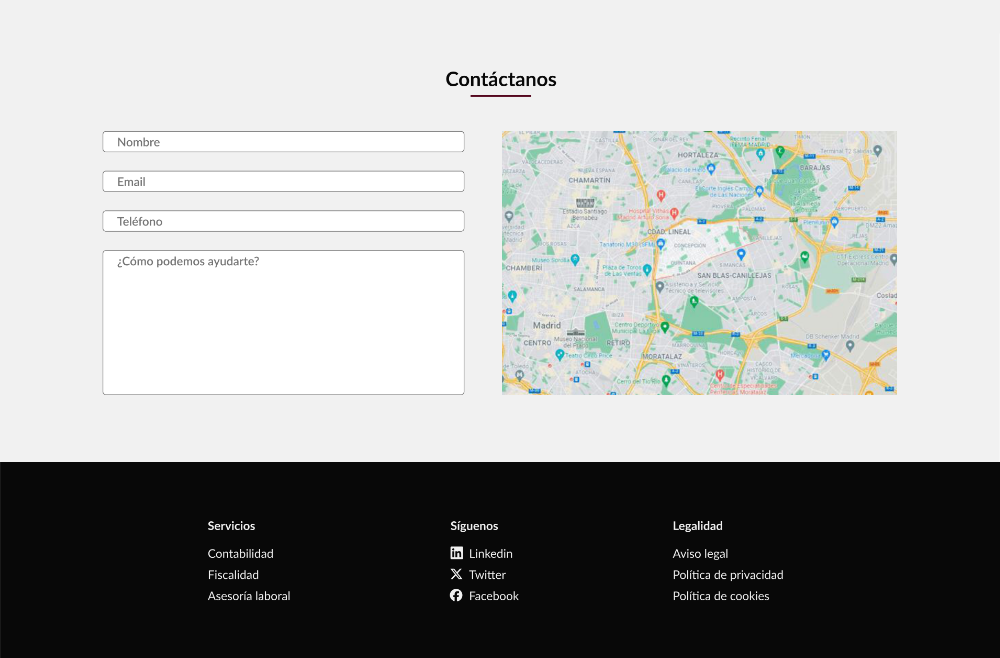Open Política de privacidad link

point(728,574)
